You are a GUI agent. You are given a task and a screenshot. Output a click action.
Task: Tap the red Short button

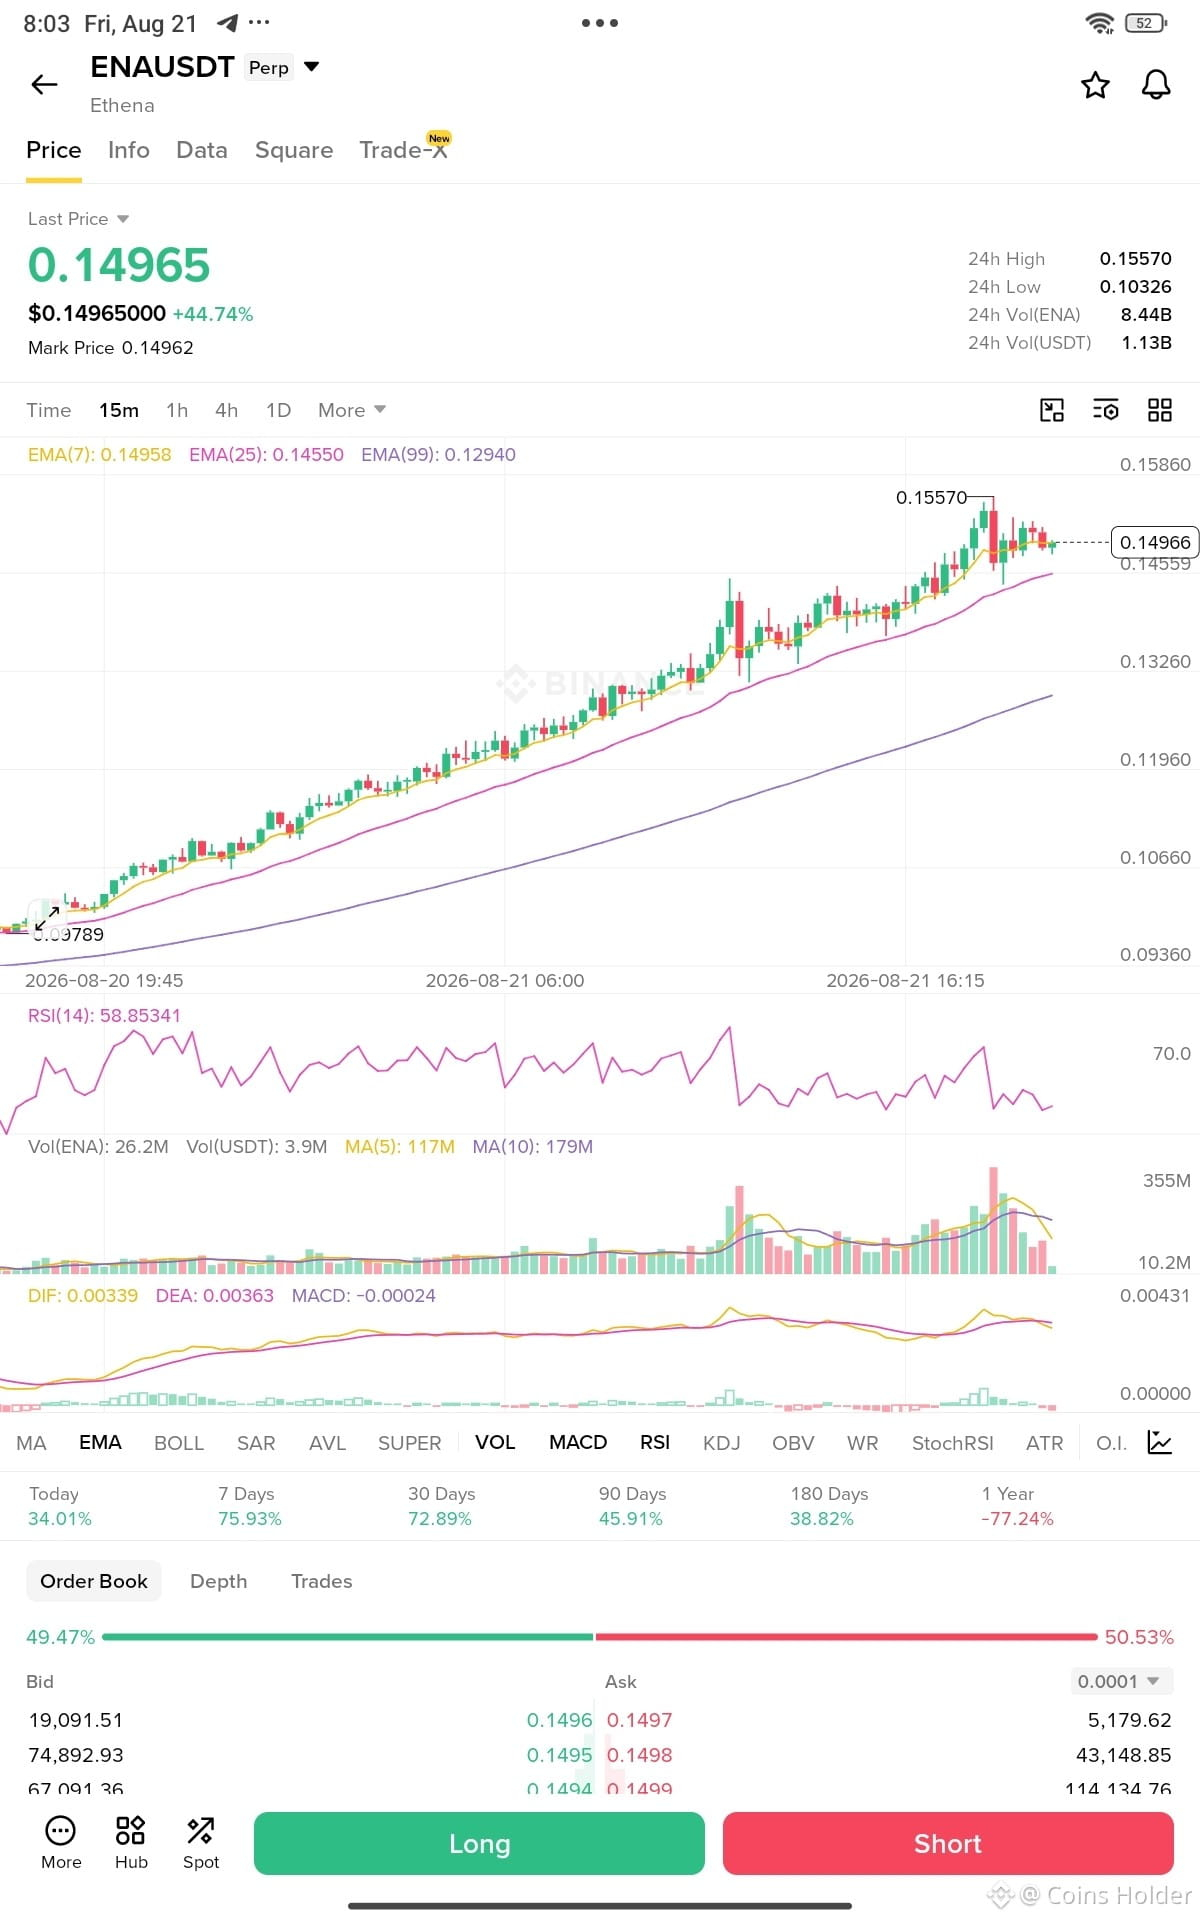pos(948,1843)
